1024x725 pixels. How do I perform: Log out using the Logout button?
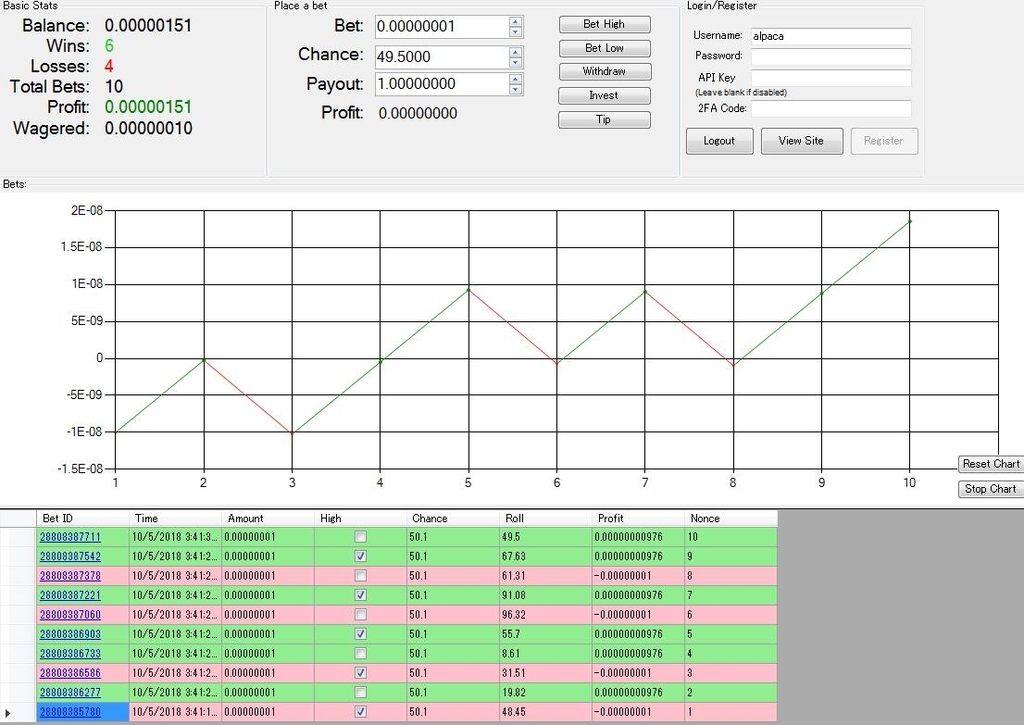click(x=720, y=140)
